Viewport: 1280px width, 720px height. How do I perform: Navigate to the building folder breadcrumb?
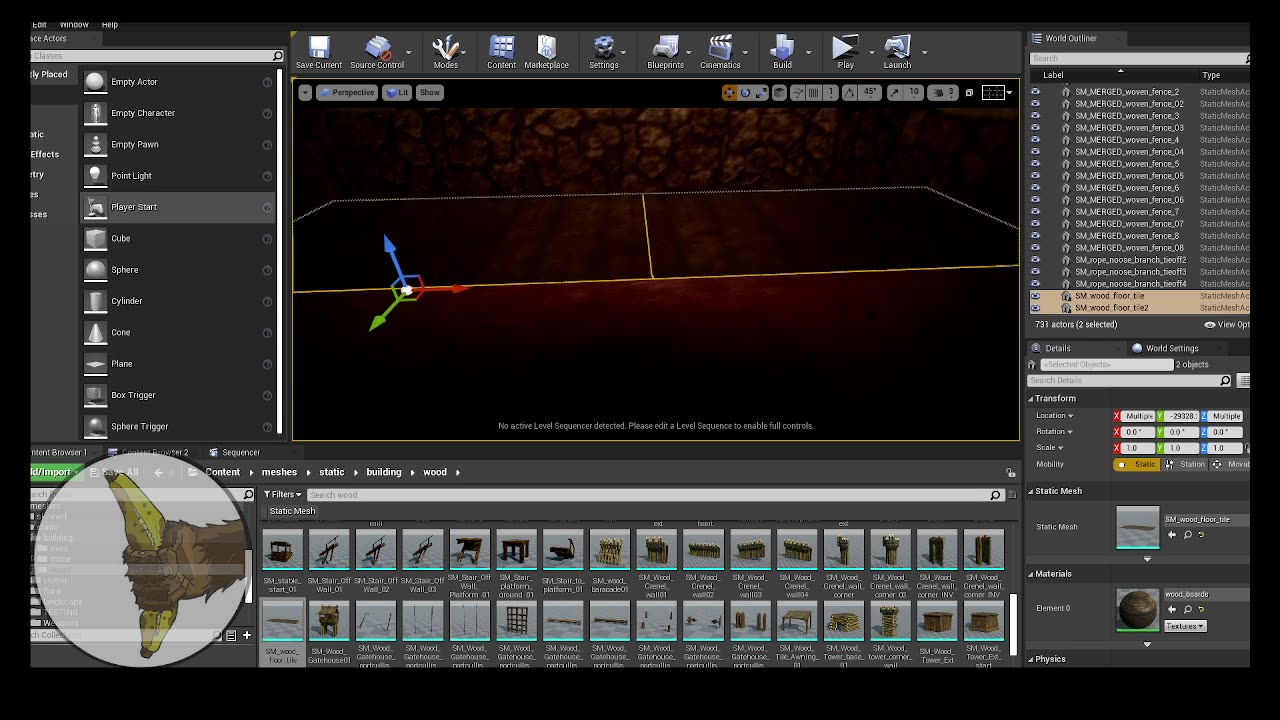[x=384, y=472]
